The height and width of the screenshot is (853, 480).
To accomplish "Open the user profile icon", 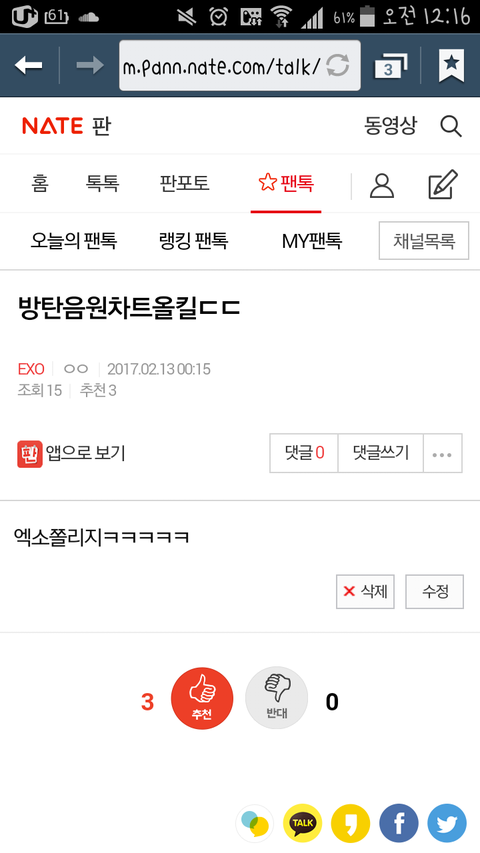I will pyautogui.click(x=381, y=185).
